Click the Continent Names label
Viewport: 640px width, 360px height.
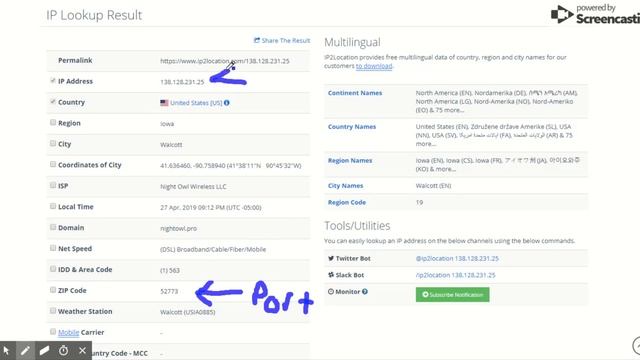355,93
